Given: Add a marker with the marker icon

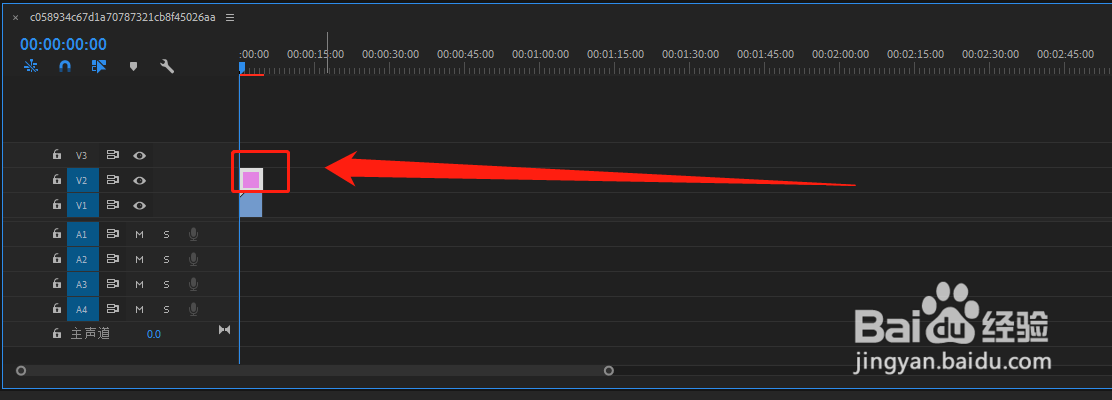Looking at the screenshot, I should pos(133,67).
